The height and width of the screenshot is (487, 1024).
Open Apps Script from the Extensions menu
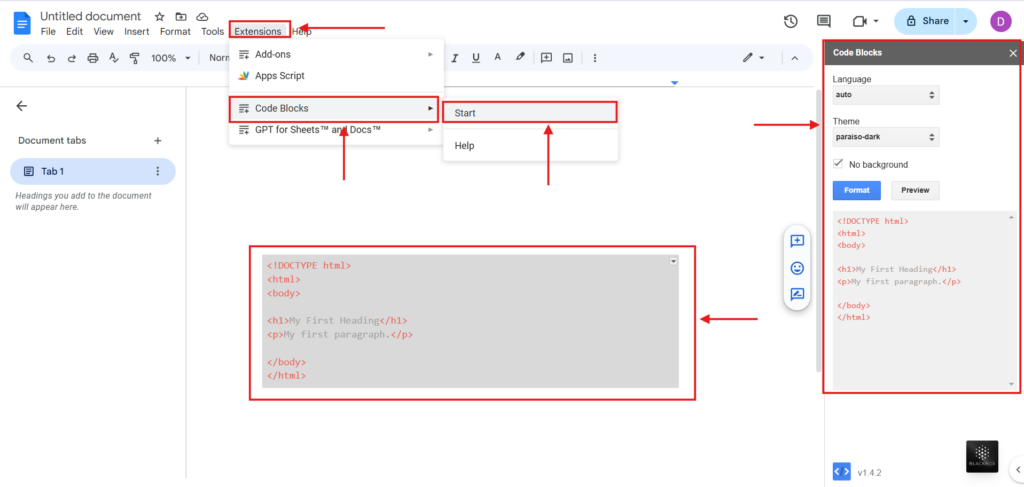(x=279, y=76)
